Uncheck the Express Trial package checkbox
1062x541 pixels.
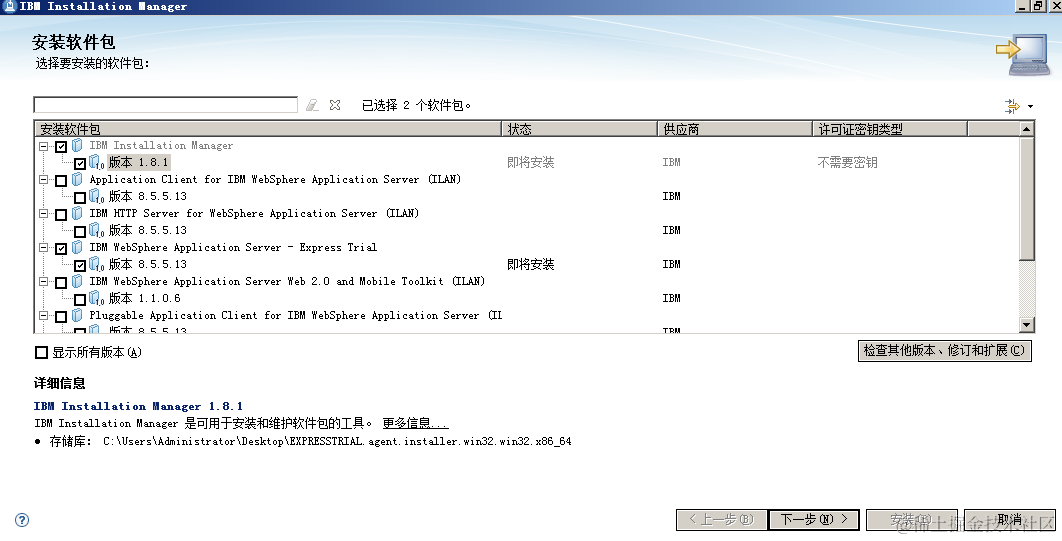coord(61,248)
